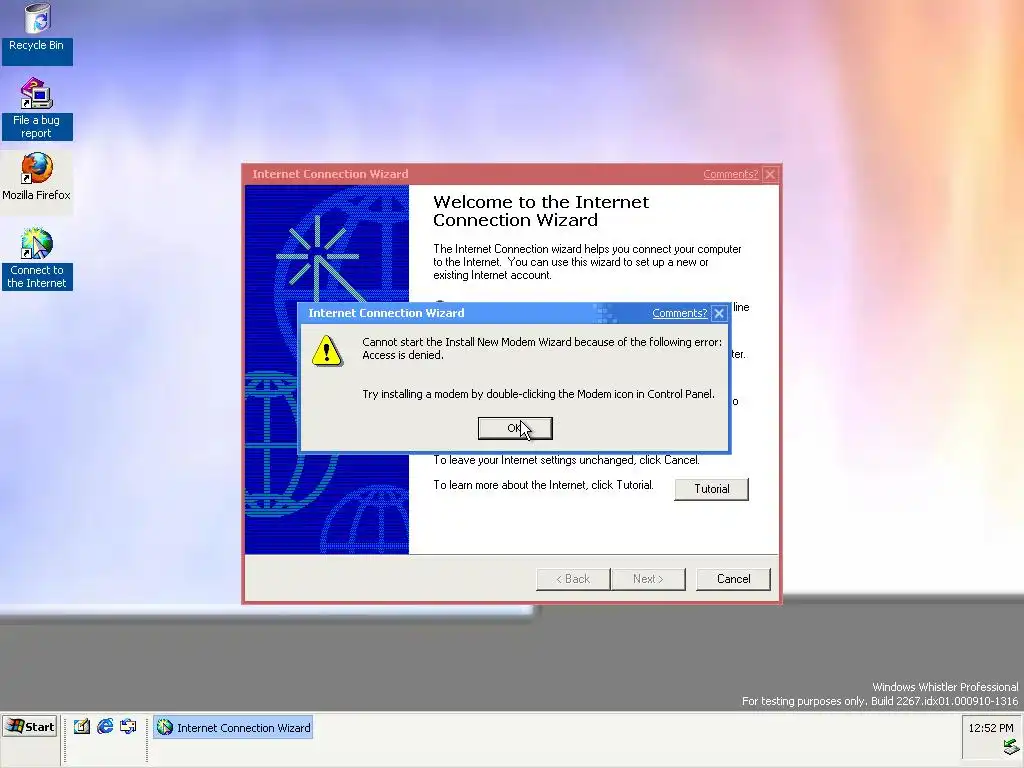Click the yellow warning icon in the dialog
The image size is (1024, 768).
[327, 351]
